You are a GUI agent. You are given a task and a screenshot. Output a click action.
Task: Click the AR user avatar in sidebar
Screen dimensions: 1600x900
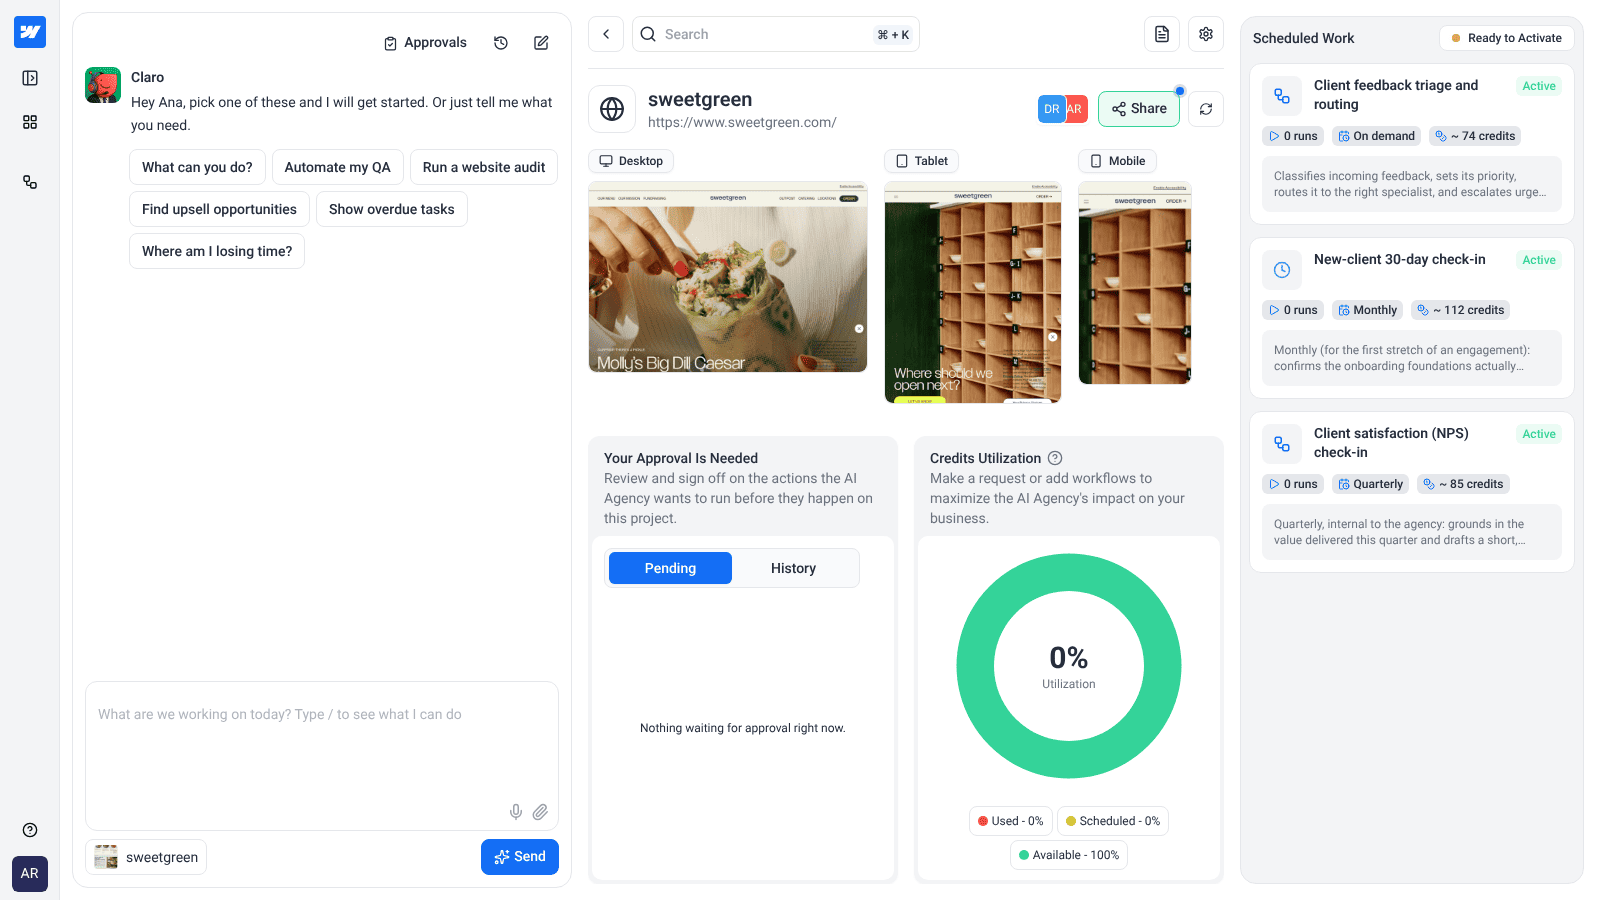point(30,873)
